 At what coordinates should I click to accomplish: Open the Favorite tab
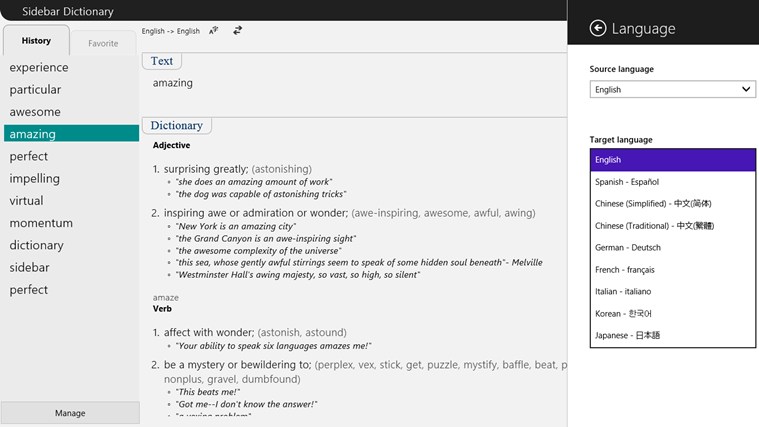(103, 43)
